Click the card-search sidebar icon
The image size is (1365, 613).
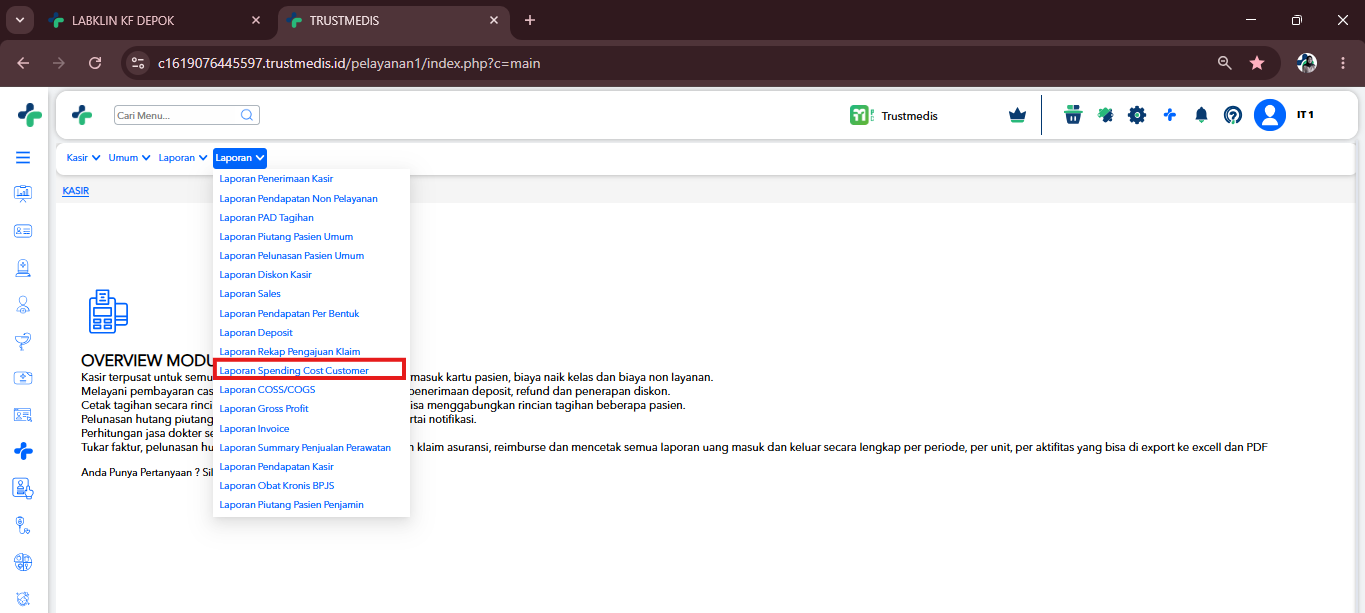tap(23, 414)
